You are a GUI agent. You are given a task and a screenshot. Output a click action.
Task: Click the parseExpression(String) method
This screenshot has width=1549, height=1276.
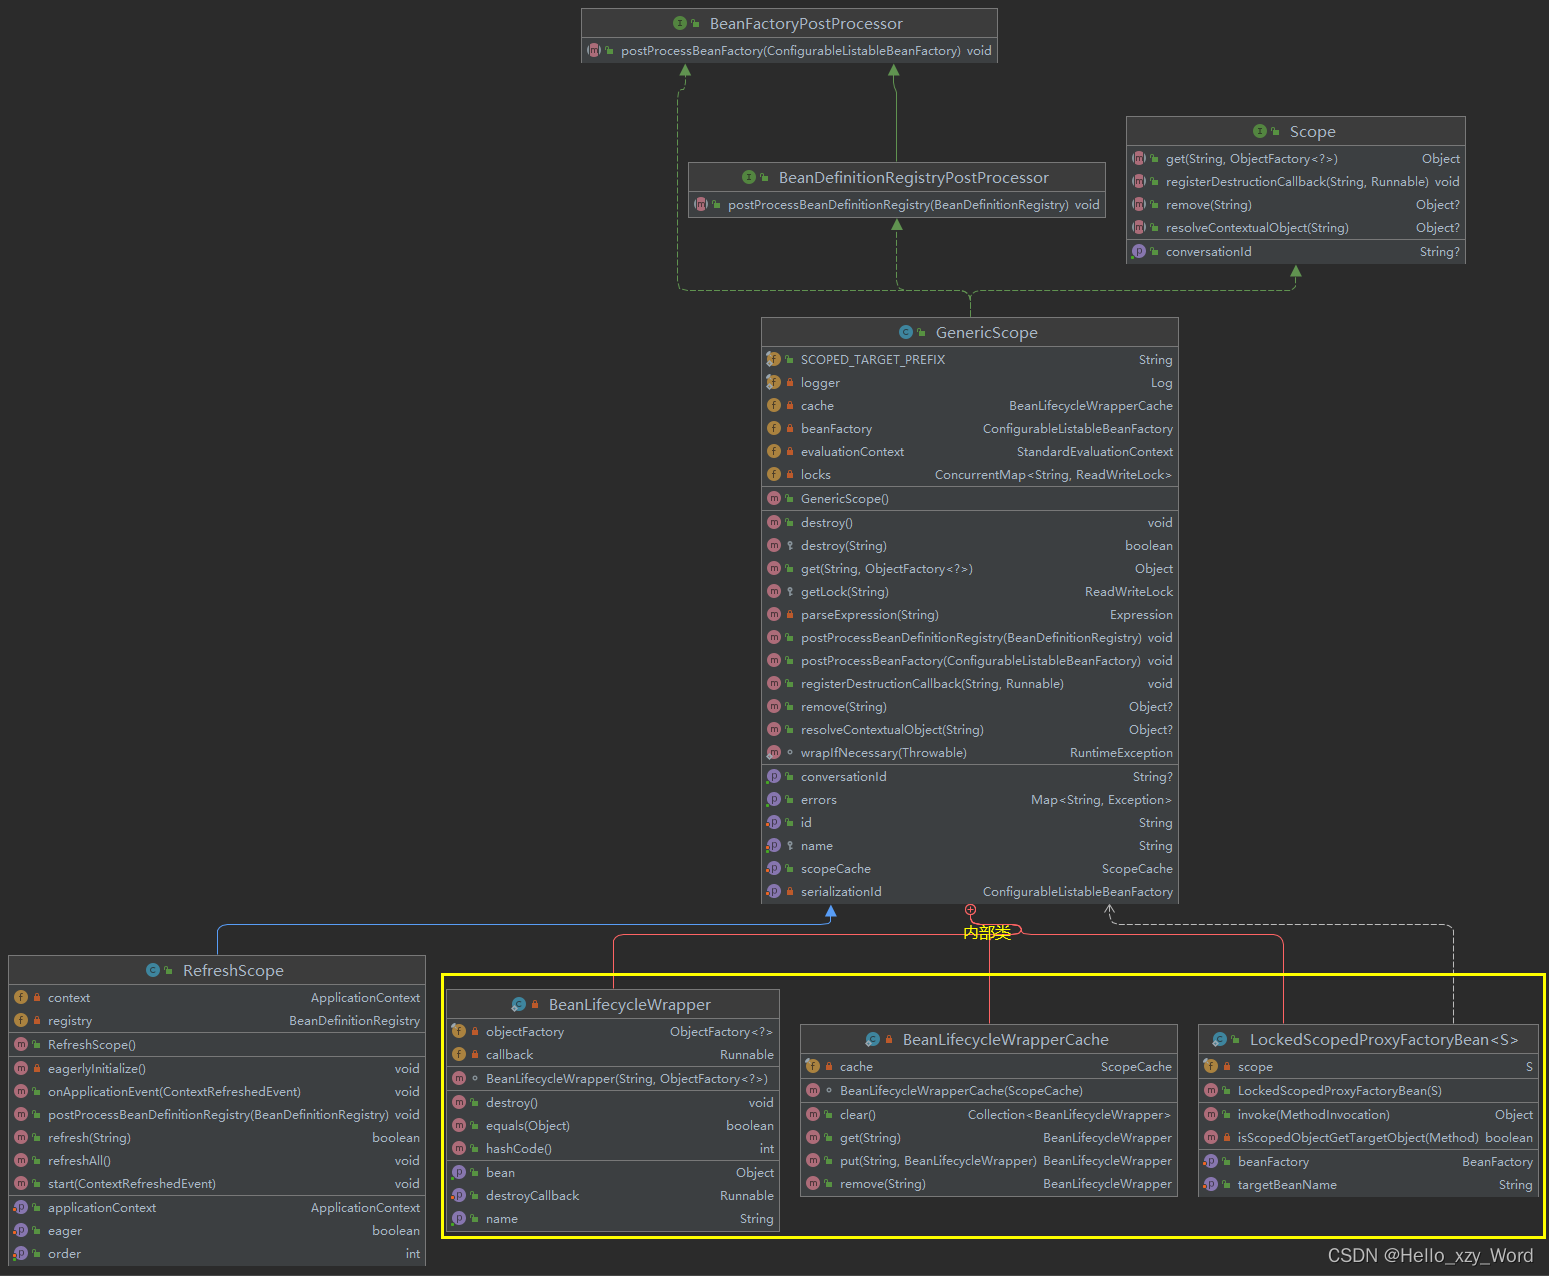[970, 615]
